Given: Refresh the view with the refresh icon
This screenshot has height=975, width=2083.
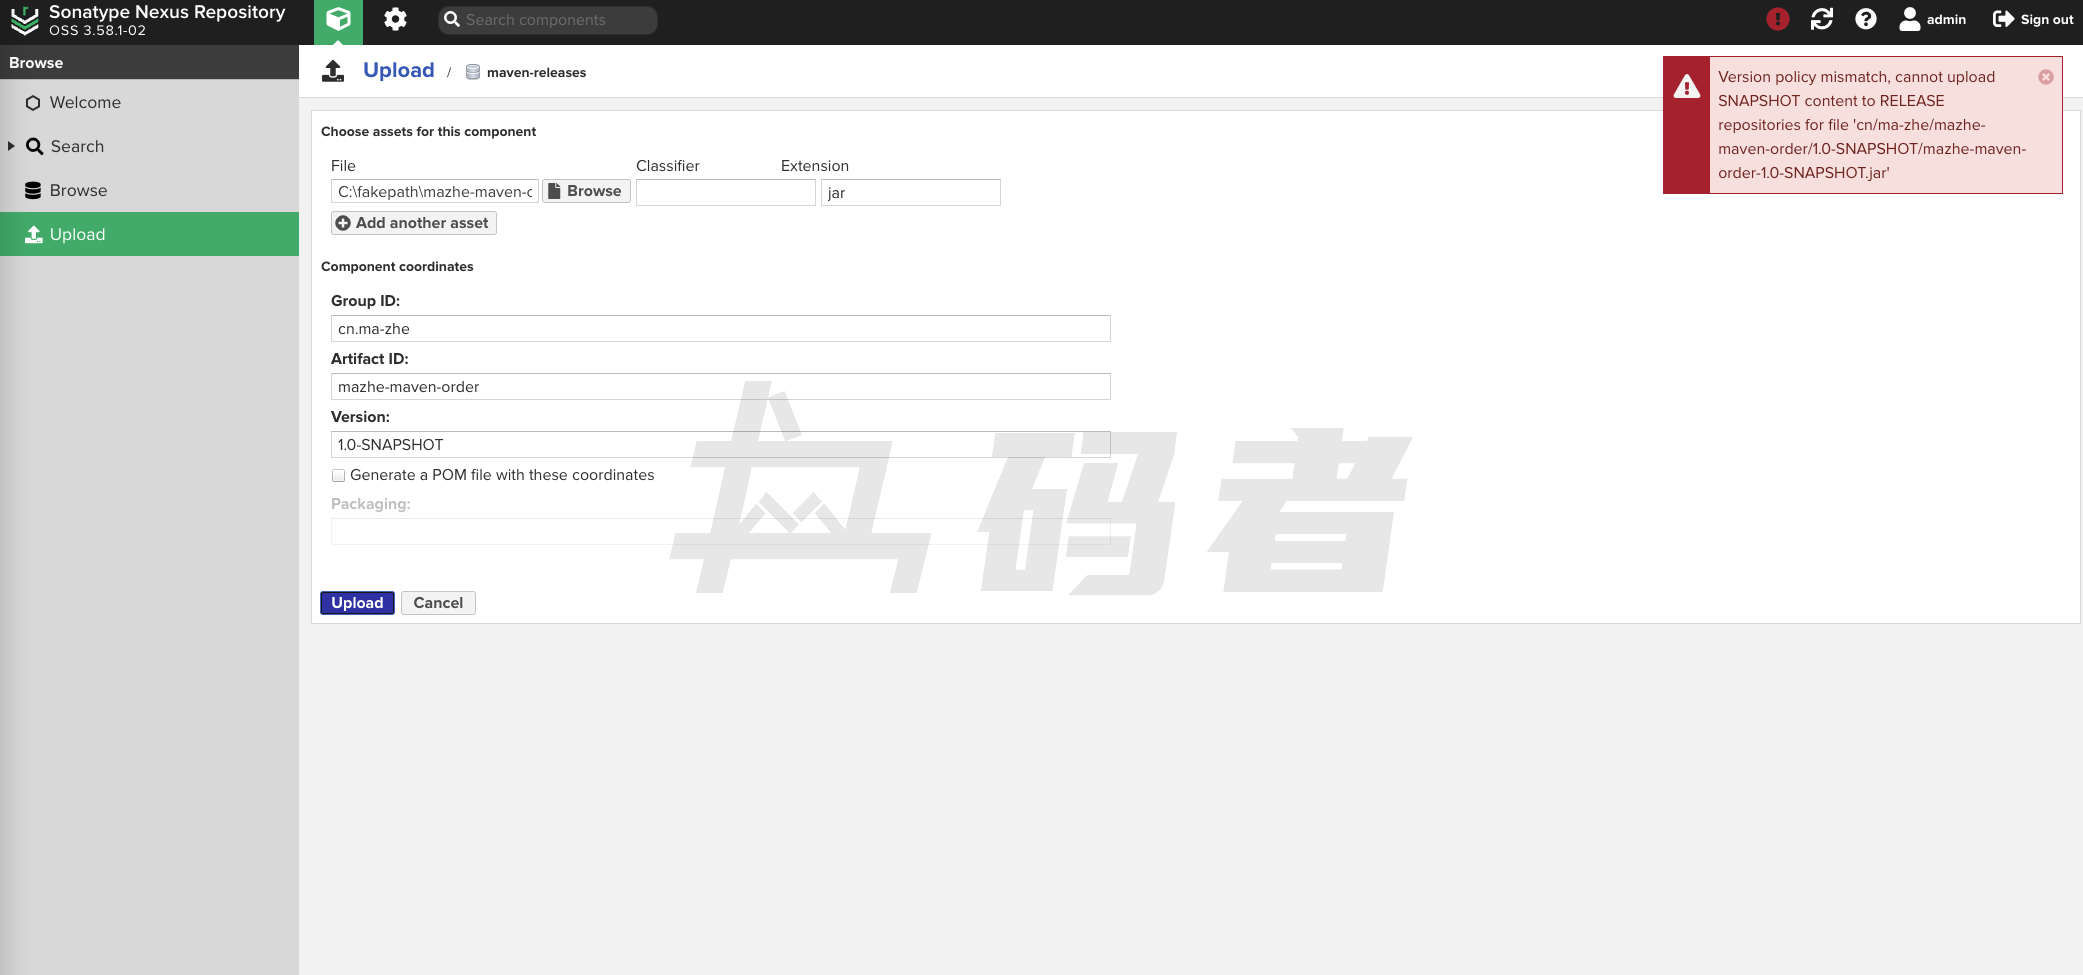Looking at the screenshot, I should pos(1821,19).
